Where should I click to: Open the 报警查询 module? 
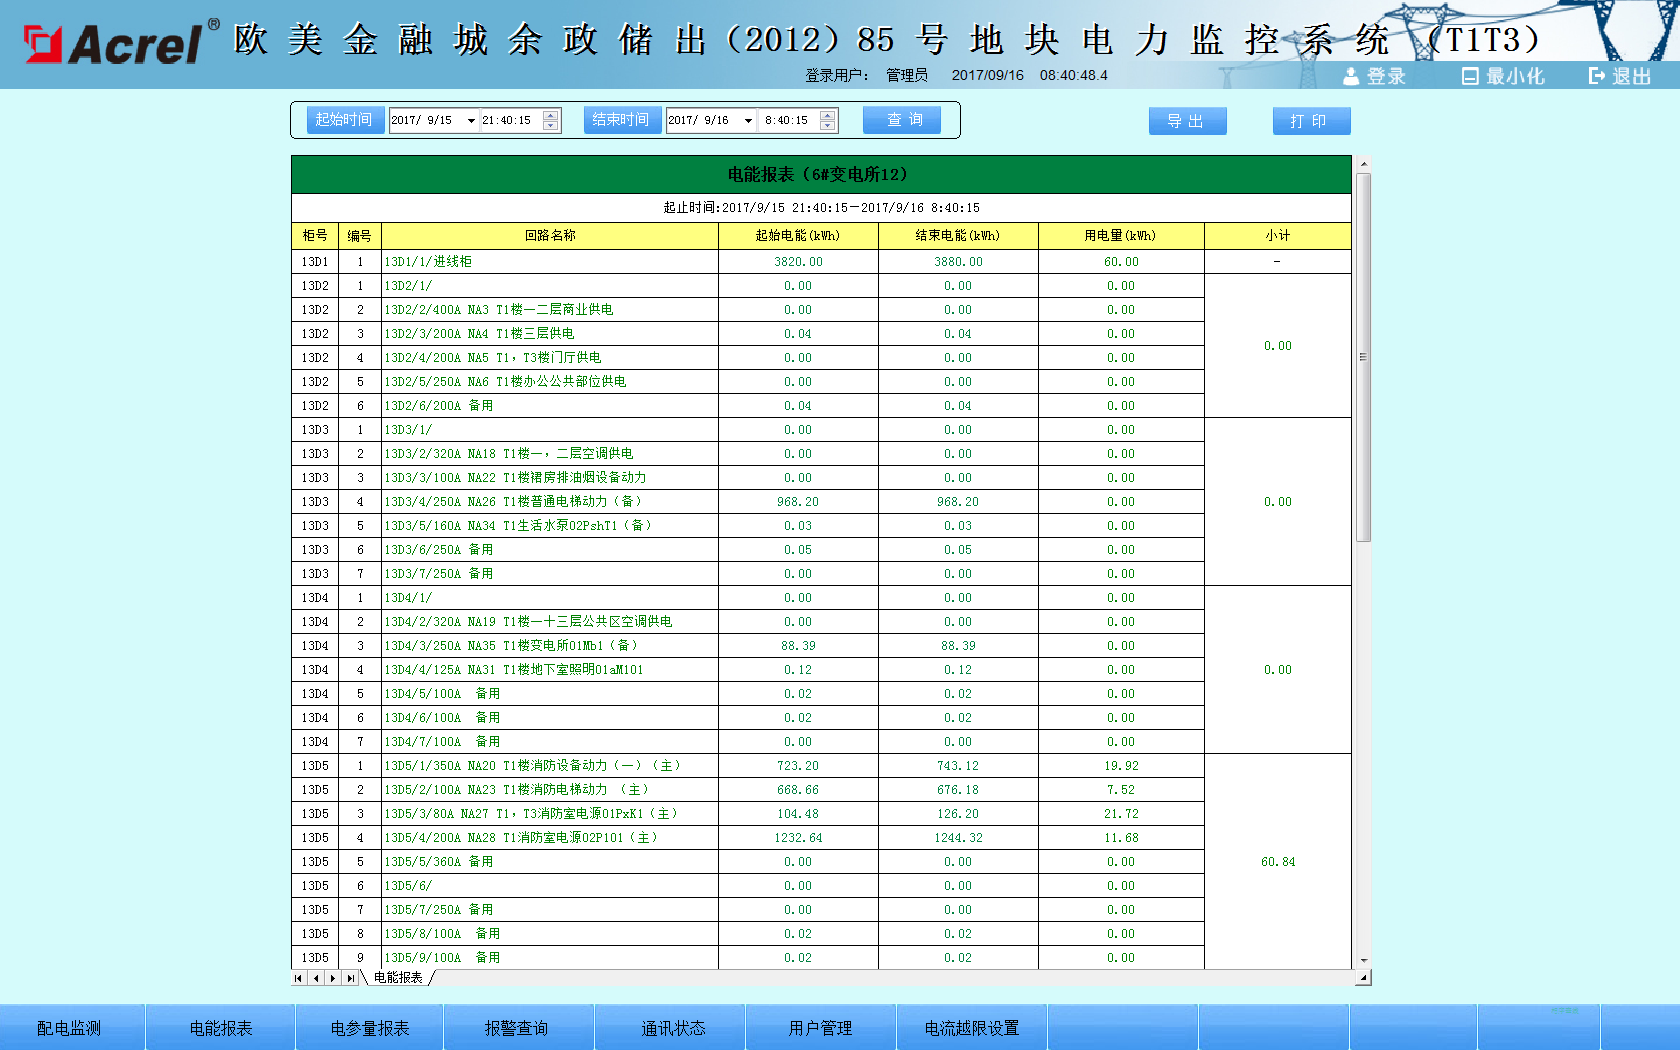[x=519, y=1026]
